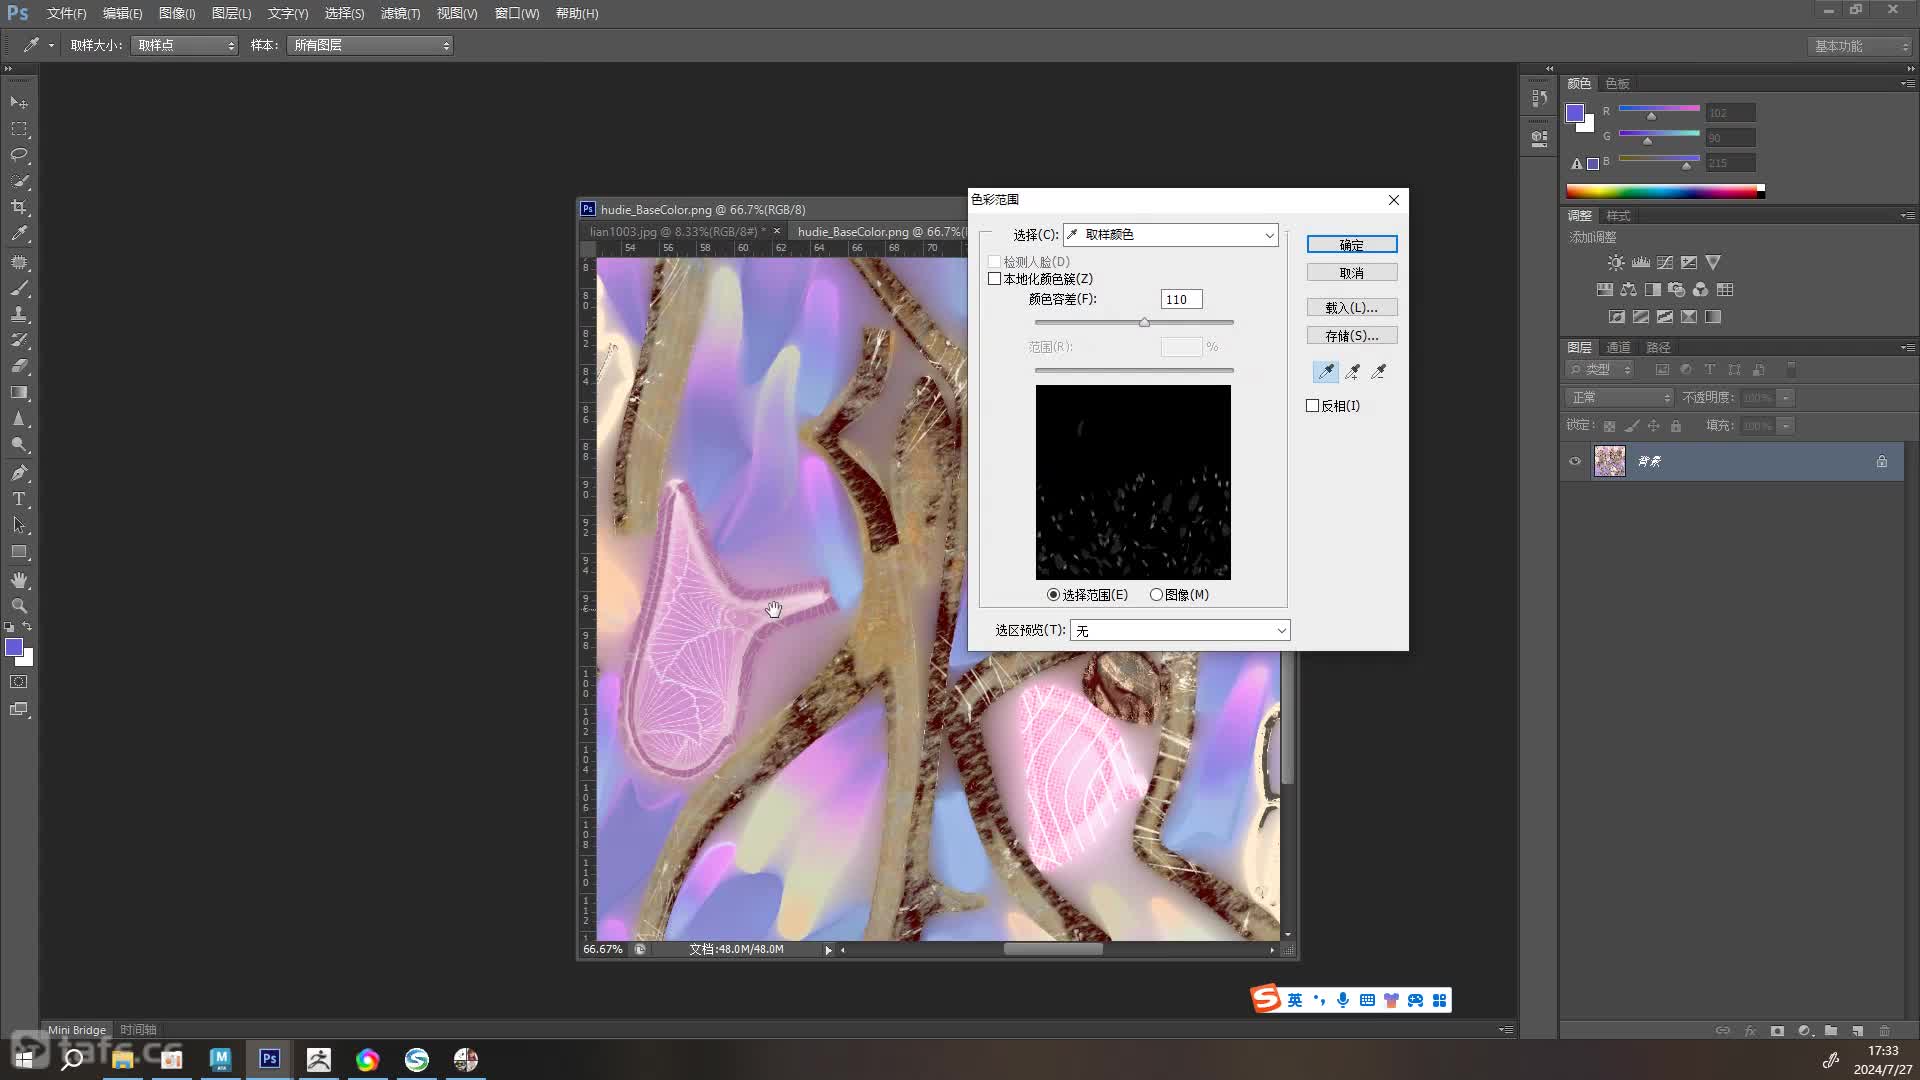The height and width of the screenshot is (1080, 1920).
Task: Toggle Quick Mask mode icon
Action: click(19, 682)
